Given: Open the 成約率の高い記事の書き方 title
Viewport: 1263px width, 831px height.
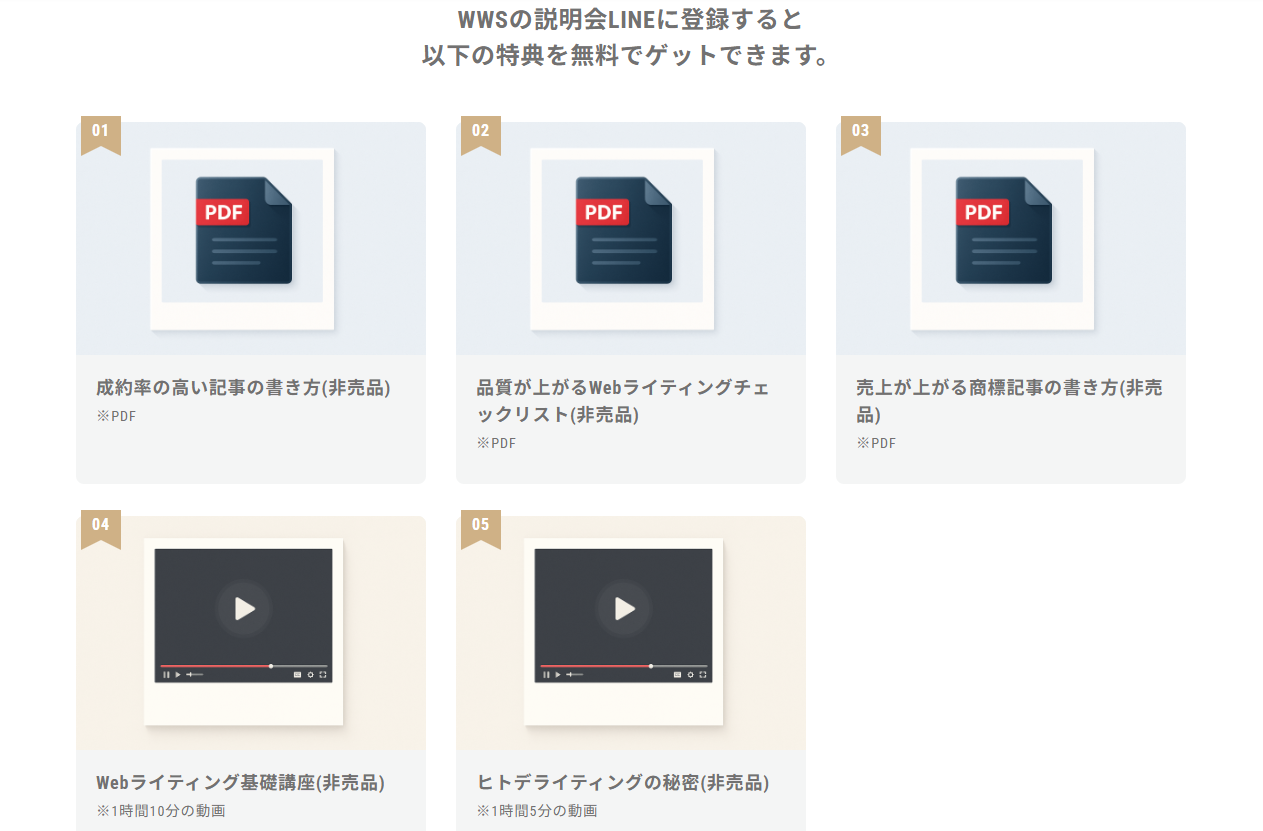Looking at the screenshot, I should [x=243, y=388].
